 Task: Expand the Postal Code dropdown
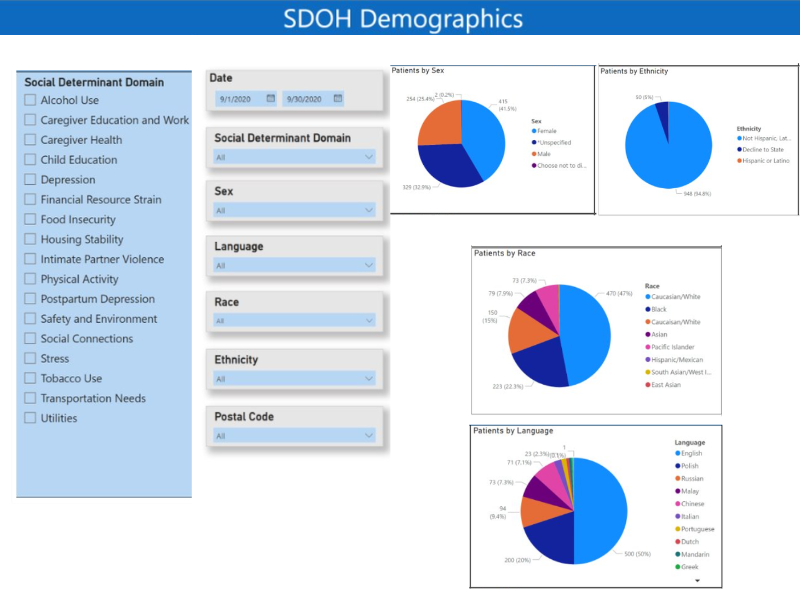[x=368, y=436]
